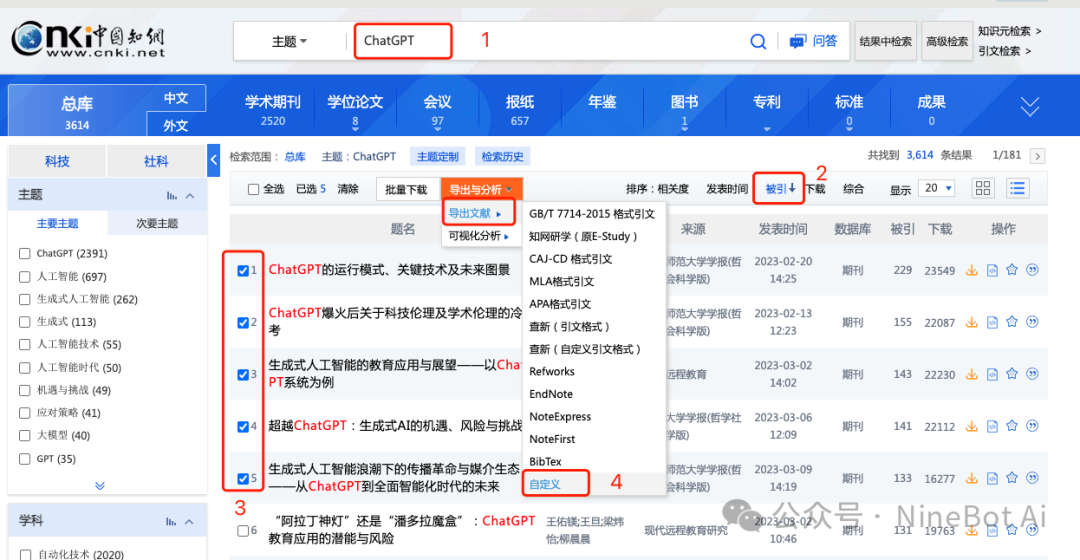Choose BibTex export format

546,462
